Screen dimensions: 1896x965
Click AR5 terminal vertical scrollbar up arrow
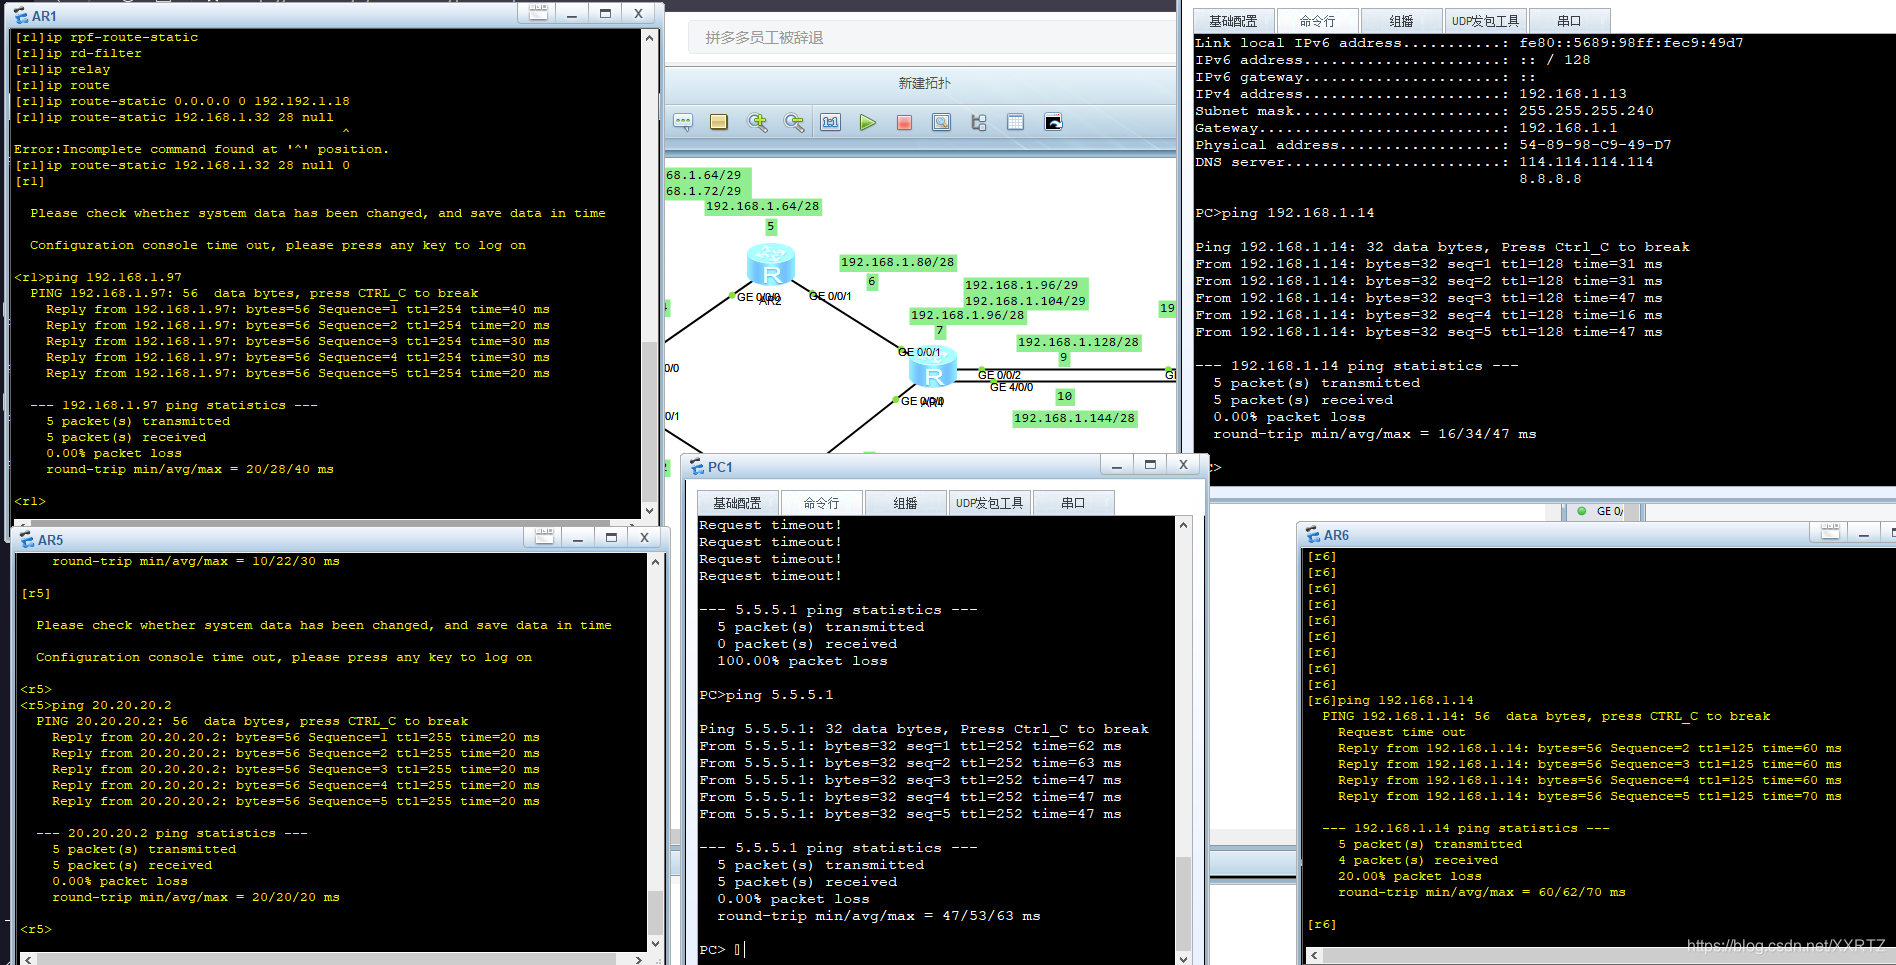point(656,562)
